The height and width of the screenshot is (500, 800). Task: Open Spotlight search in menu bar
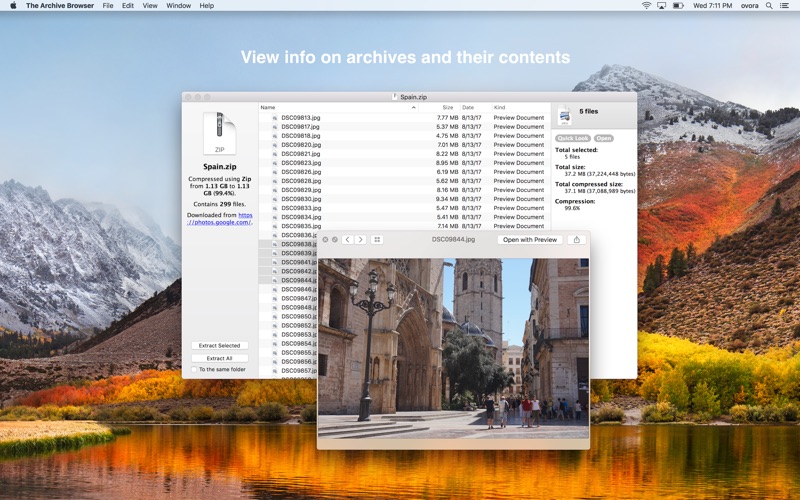(x=769, y=6)
